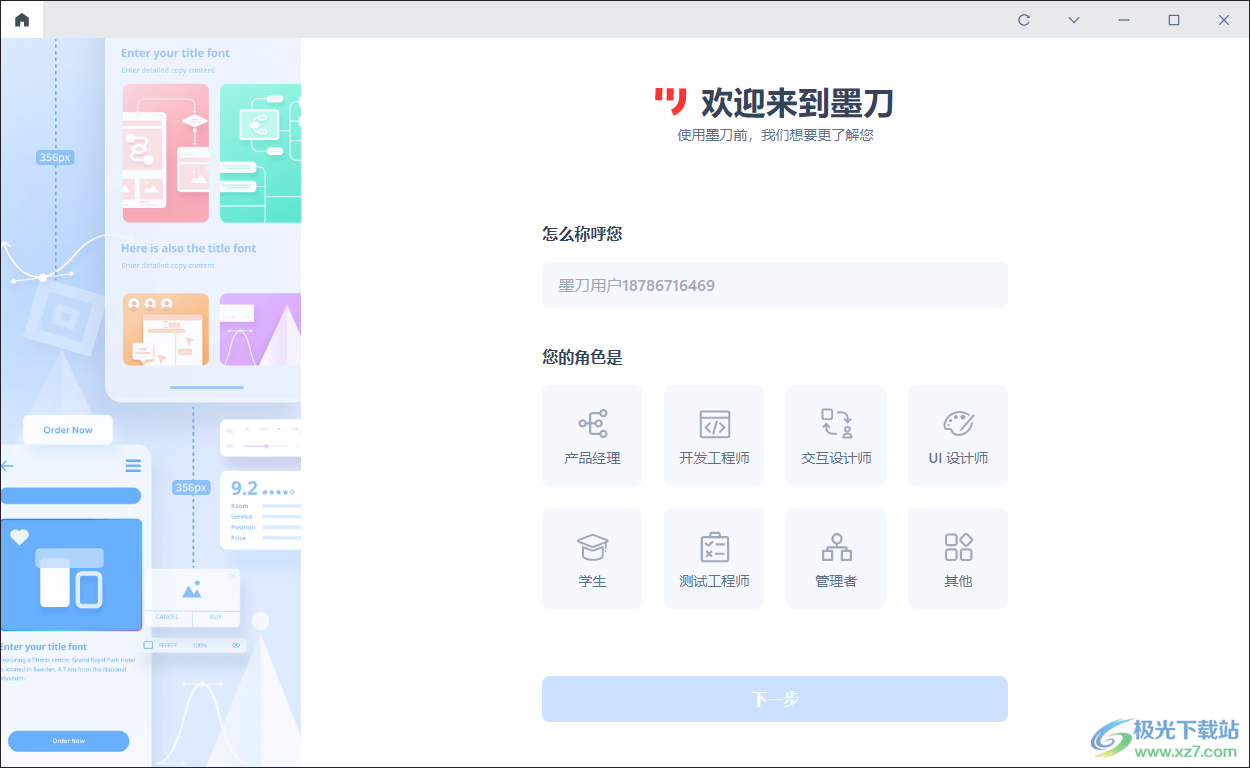The height and width of the screenshot is (768, 1250).
Task: Click the refresh icon in the title bar
Action: point(1023,19)
